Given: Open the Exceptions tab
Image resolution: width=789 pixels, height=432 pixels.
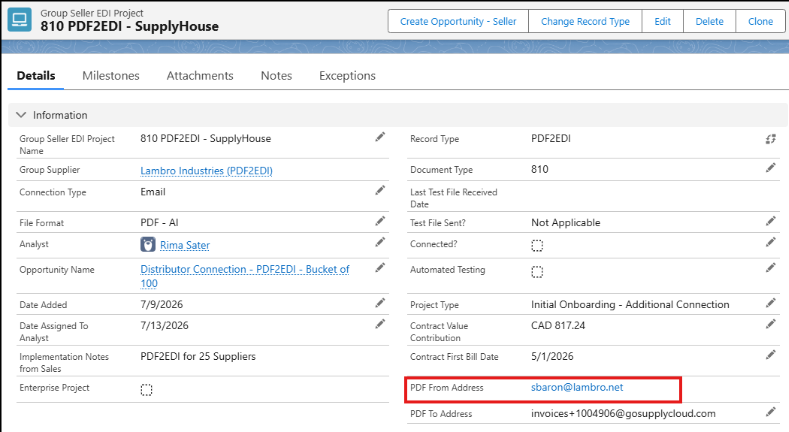Looking at the screenshot, I should click(347, 75).
